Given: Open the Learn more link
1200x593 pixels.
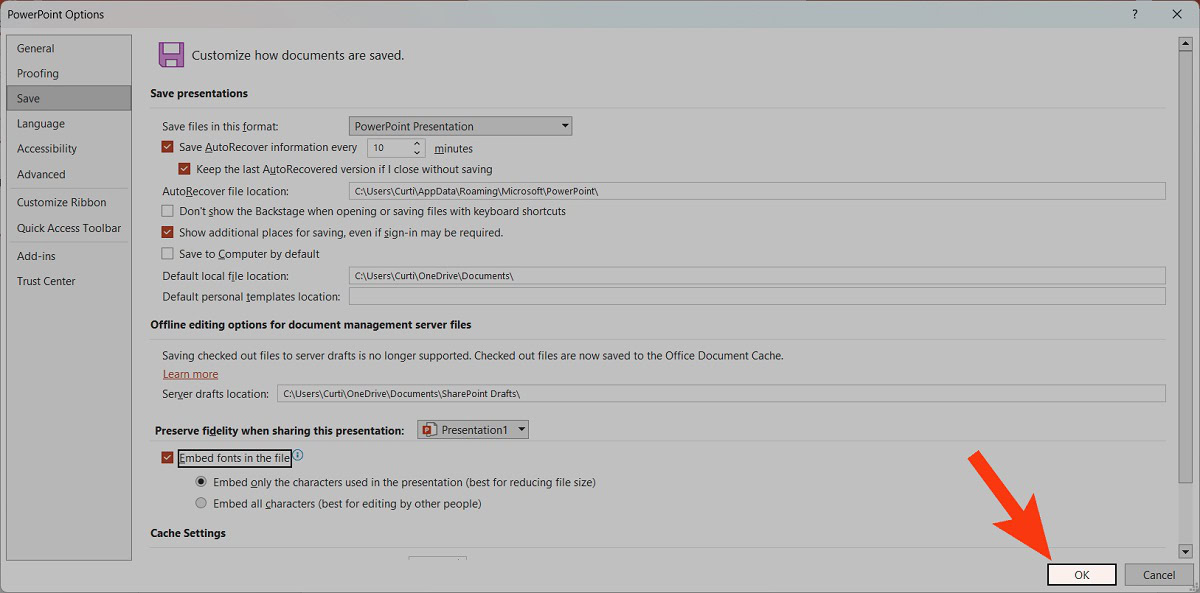Looking at the screenshot, I should point(190,374).
